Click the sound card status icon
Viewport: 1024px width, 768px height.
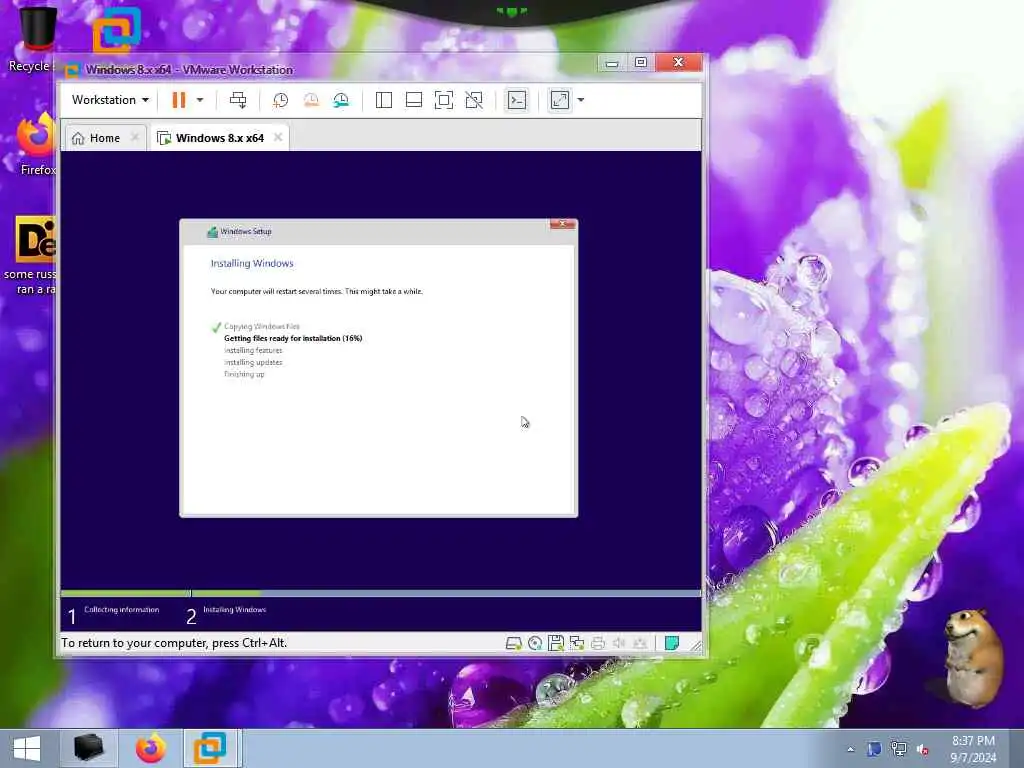pos(618,643)
